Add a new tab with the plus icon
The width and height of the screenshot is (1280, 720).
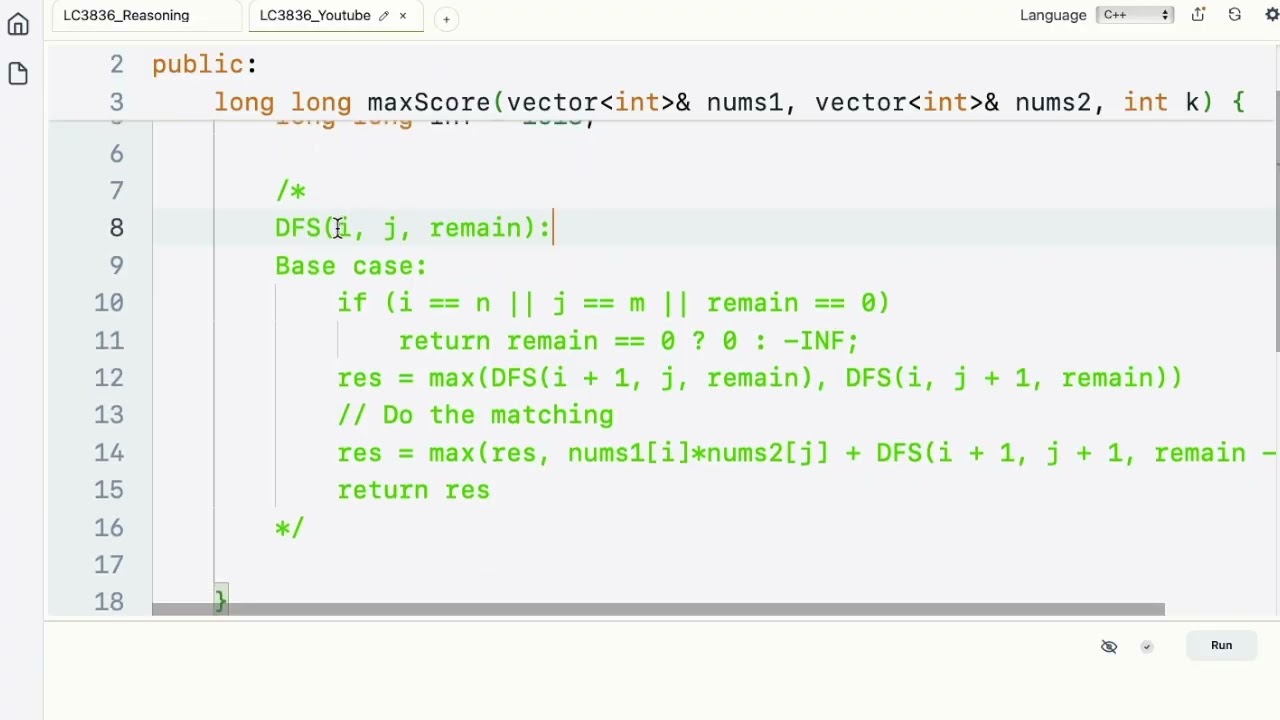point(446,18)
